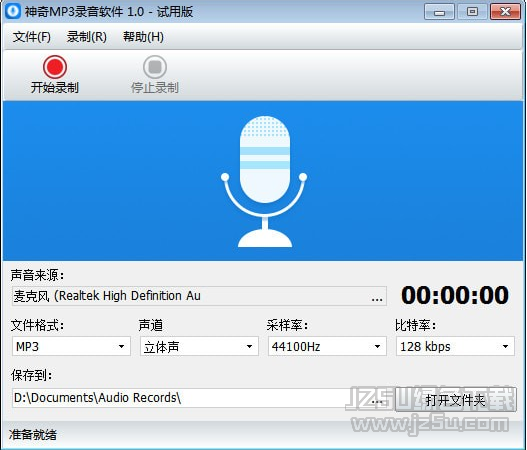This screenshot has height=450, width=527.
Task: Click the 准备就绪 status bar text
Action: coord(33,435)
